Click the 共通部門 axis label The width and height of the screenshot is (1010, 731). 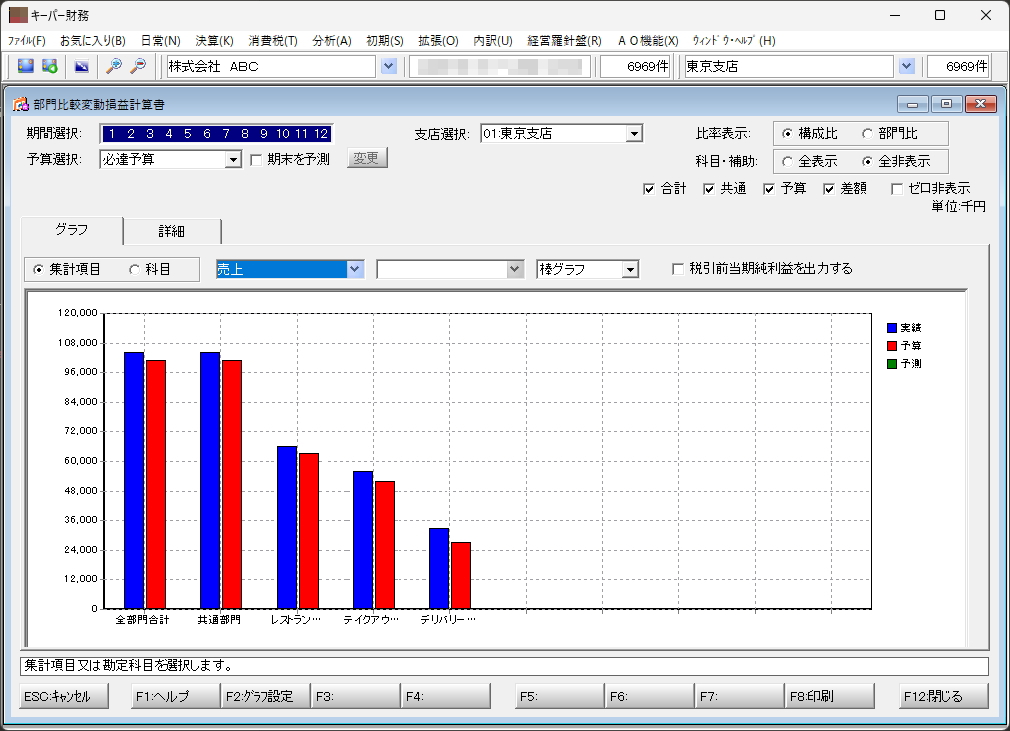[x=219, y=620]
